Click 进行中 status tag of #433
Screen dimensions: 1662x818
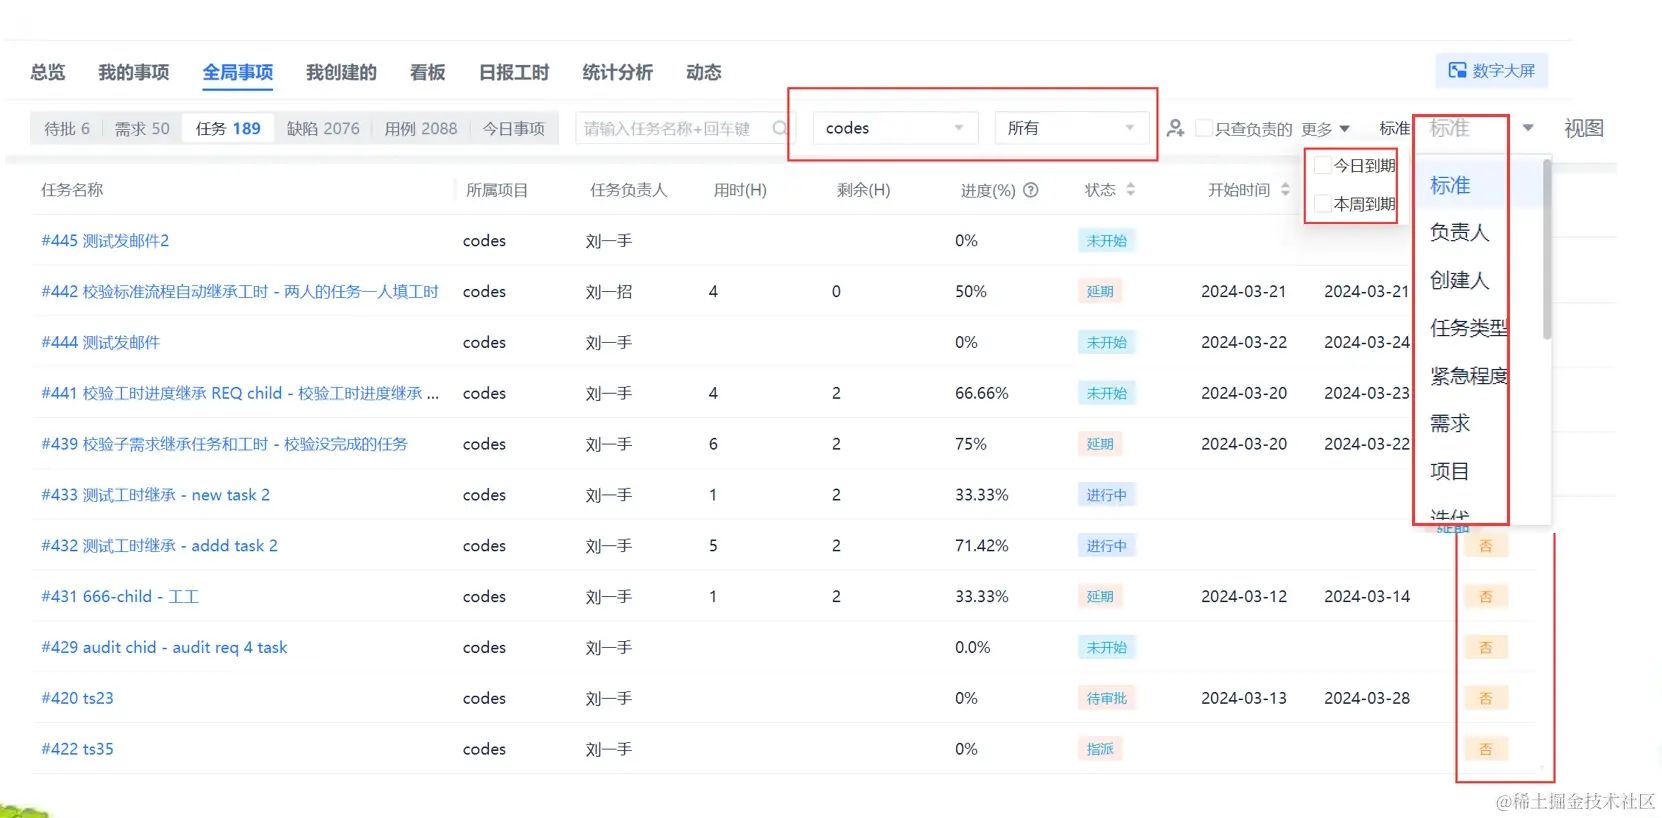coord(1106,495)
